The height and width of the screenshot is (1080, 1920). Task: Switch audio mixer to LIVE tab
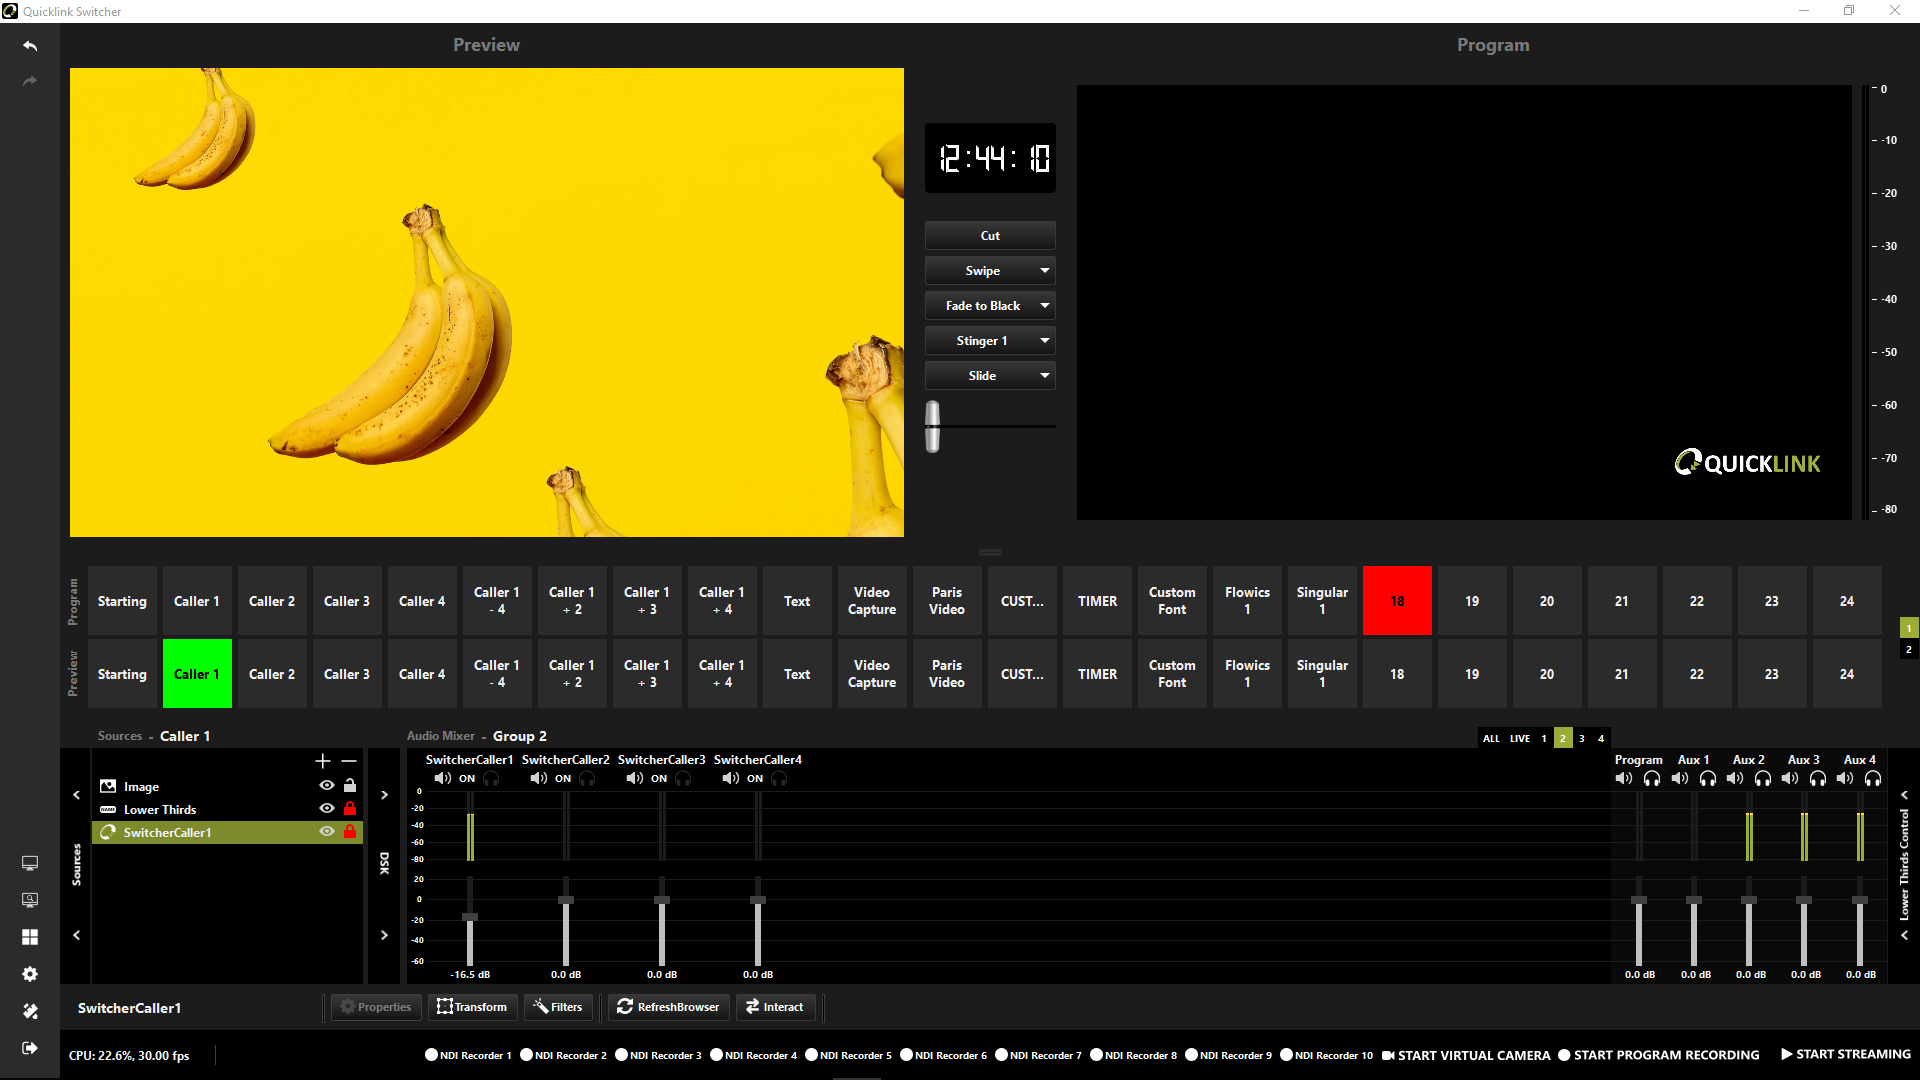point(1520,738)
